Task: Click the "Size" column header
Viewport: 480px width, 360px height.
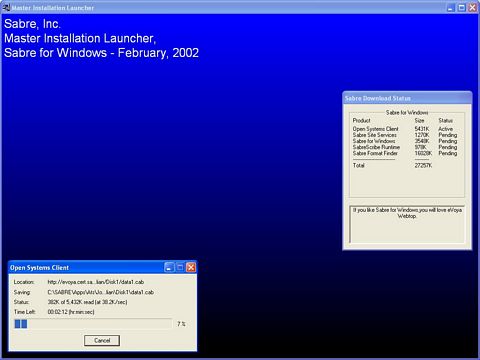Action: (419, 120)
